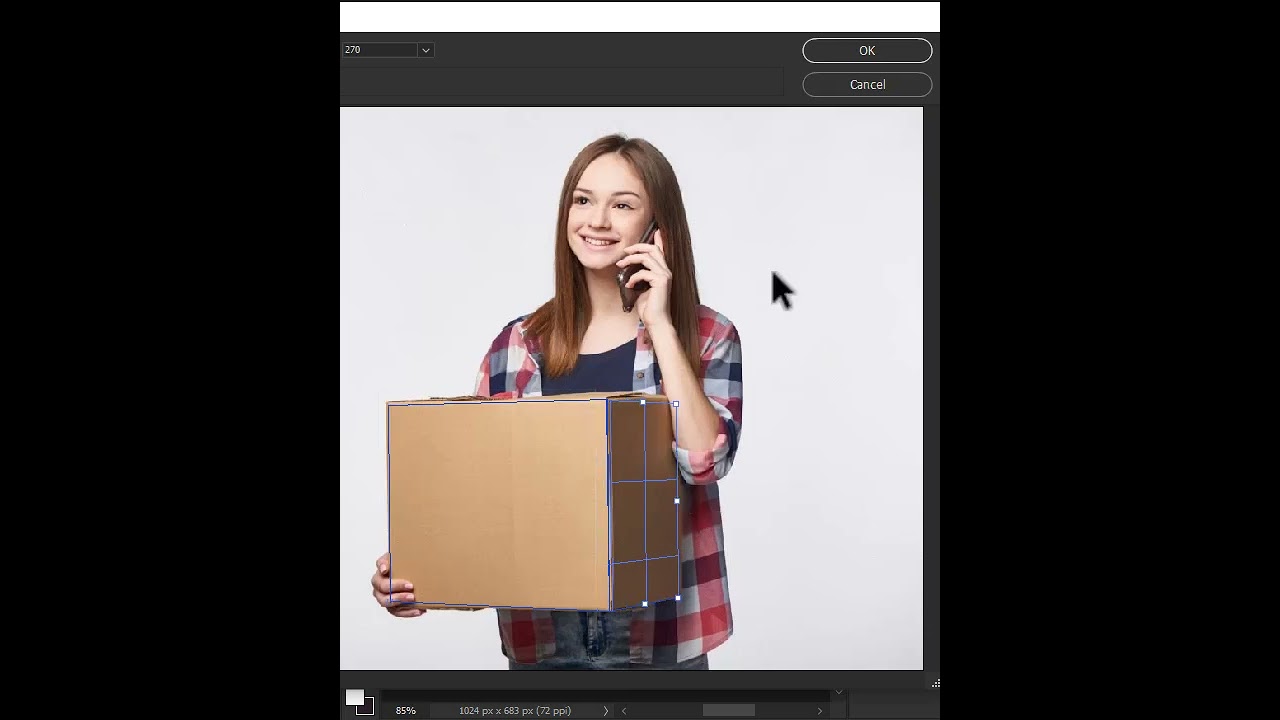Click the dialog resize grip
Viewport: 1280px width, 720px height.
click(x=935, y=684)
